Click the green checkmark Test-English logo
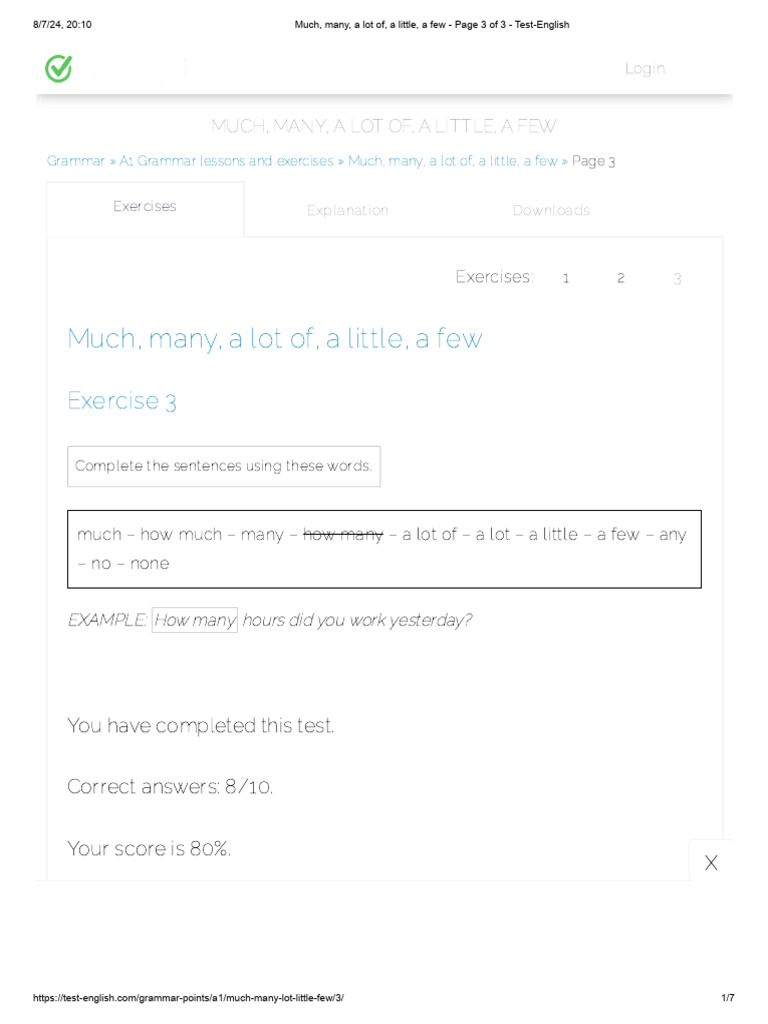This screenshot has width=768, height=1024. click(x=59, y=68)
